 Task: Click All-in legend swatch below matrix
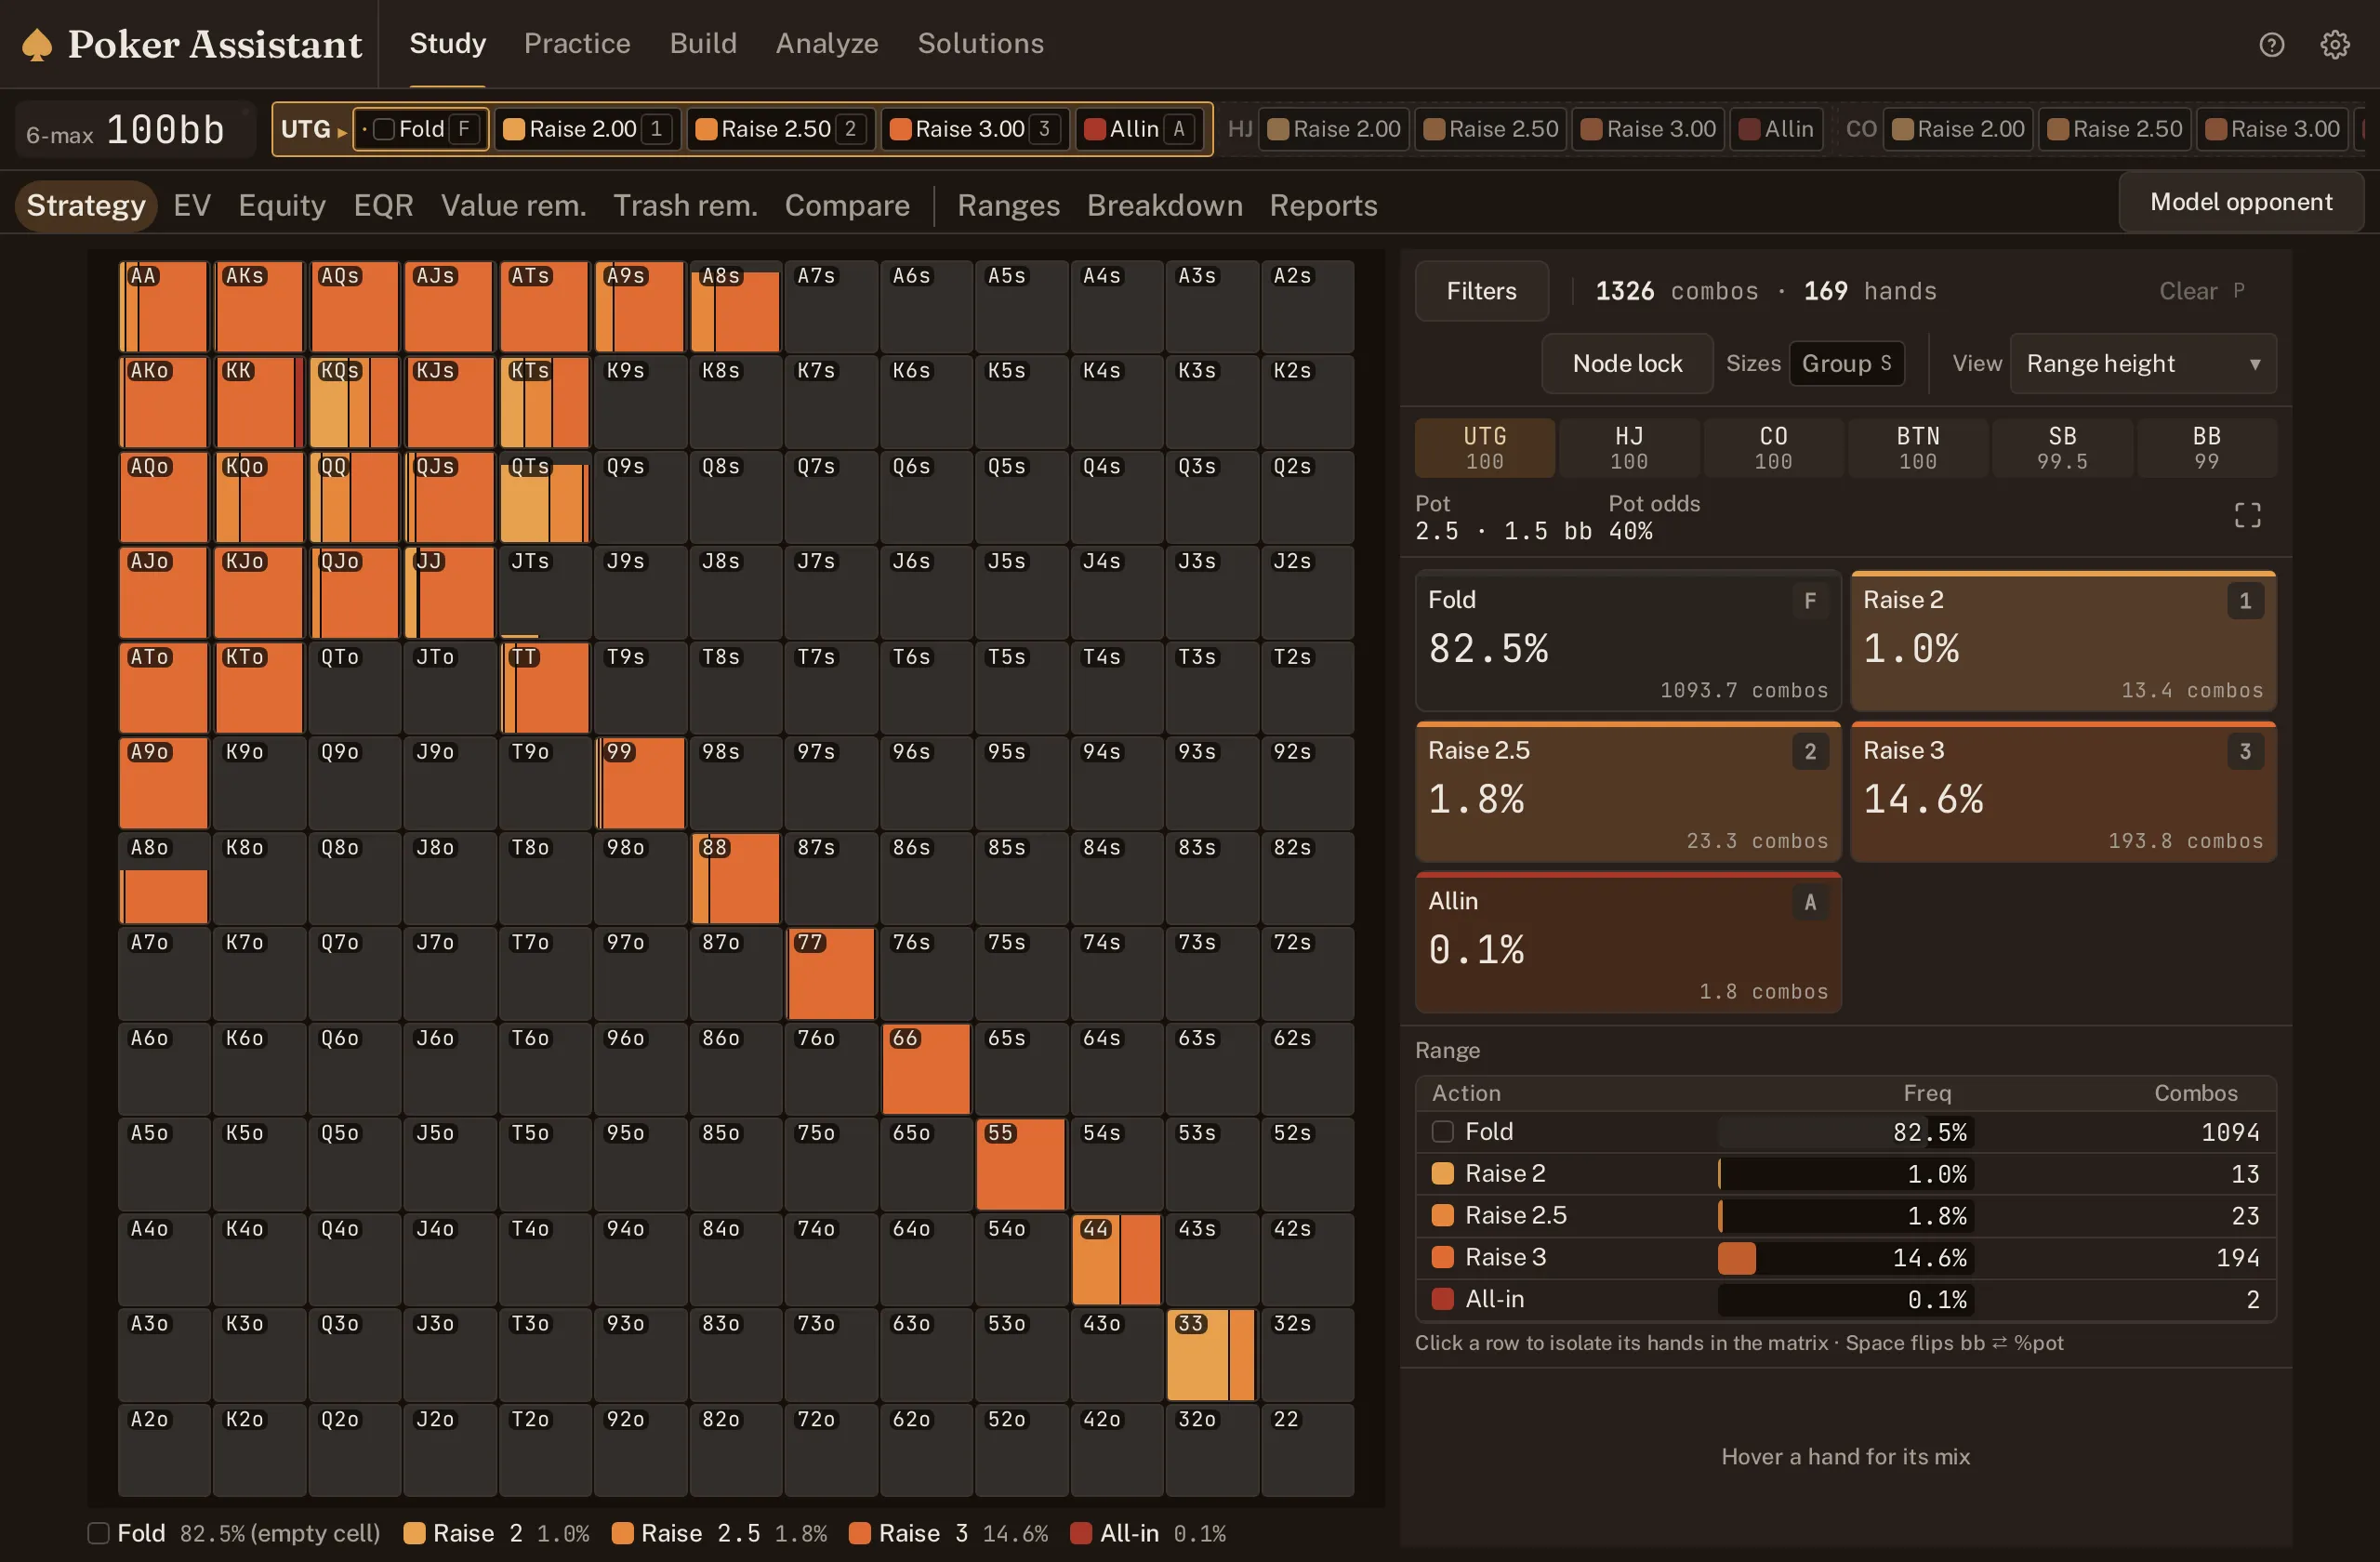click(1080, 1533)
